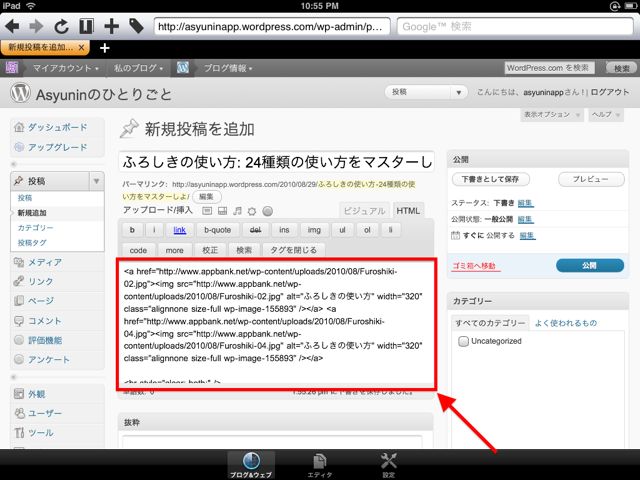This screenshot has height=480, width=640.
Task: Switch to the HTML editor tab
Action: pos(408,211)
